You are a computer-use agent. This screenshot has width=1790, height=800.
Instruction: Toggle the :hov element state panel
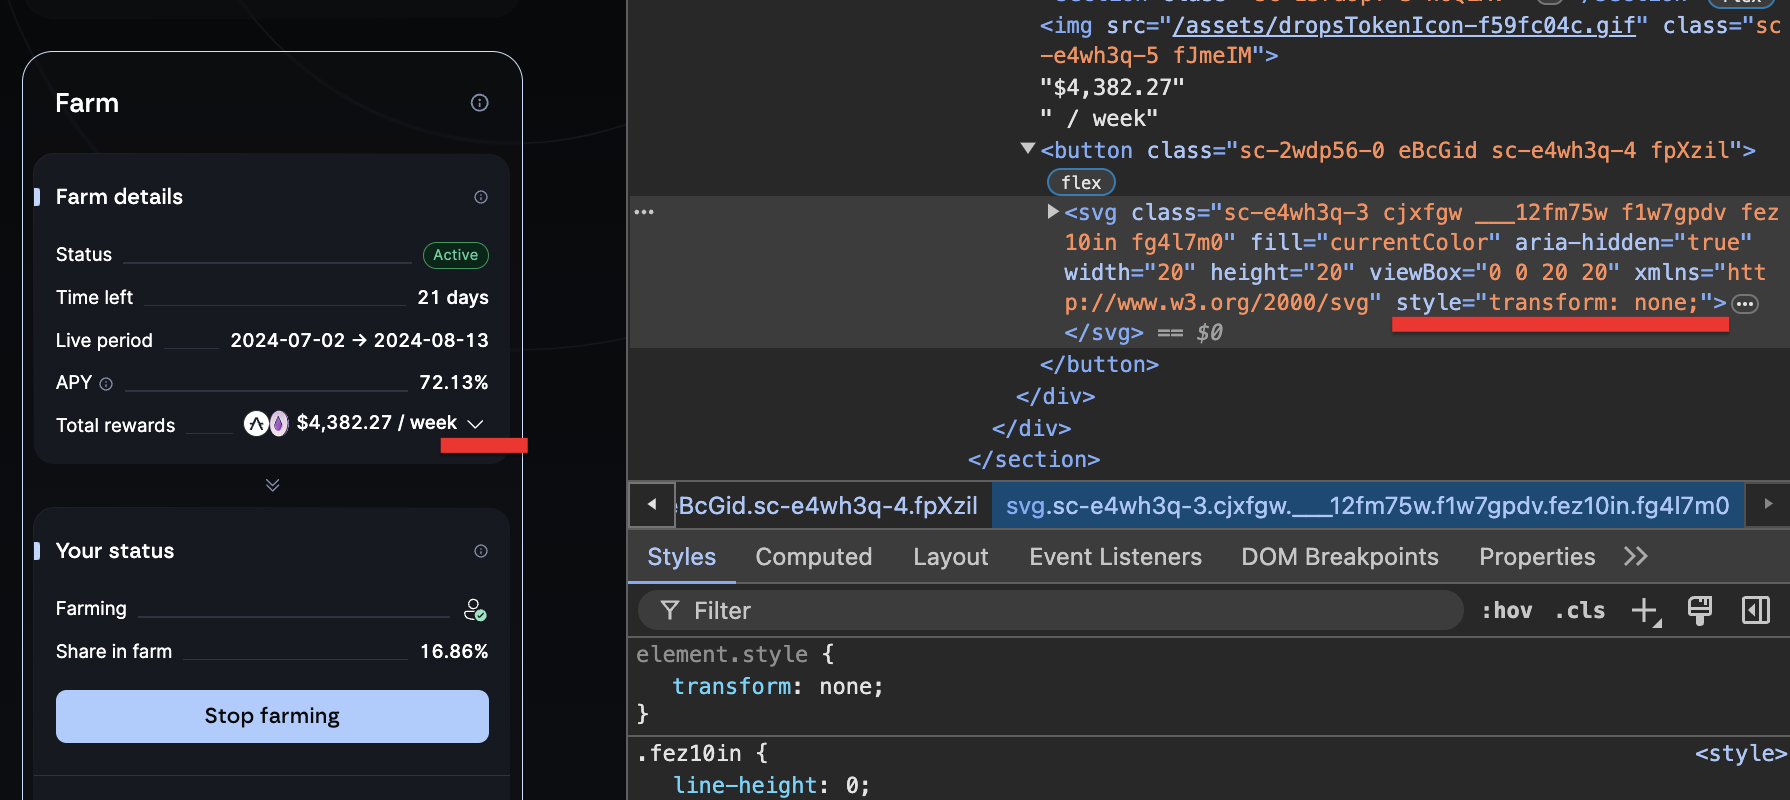click(x=1506, y=611)
